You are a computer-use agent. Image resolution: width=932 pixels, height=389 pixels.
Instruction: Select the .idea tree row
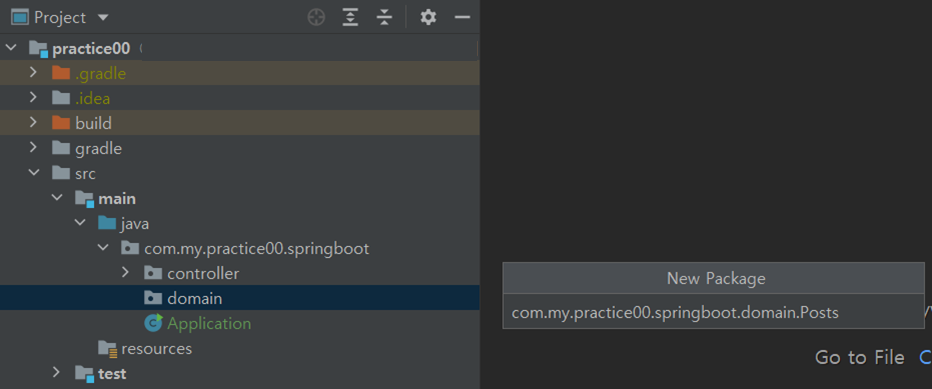pyautogui.click(x=240, y=98)
